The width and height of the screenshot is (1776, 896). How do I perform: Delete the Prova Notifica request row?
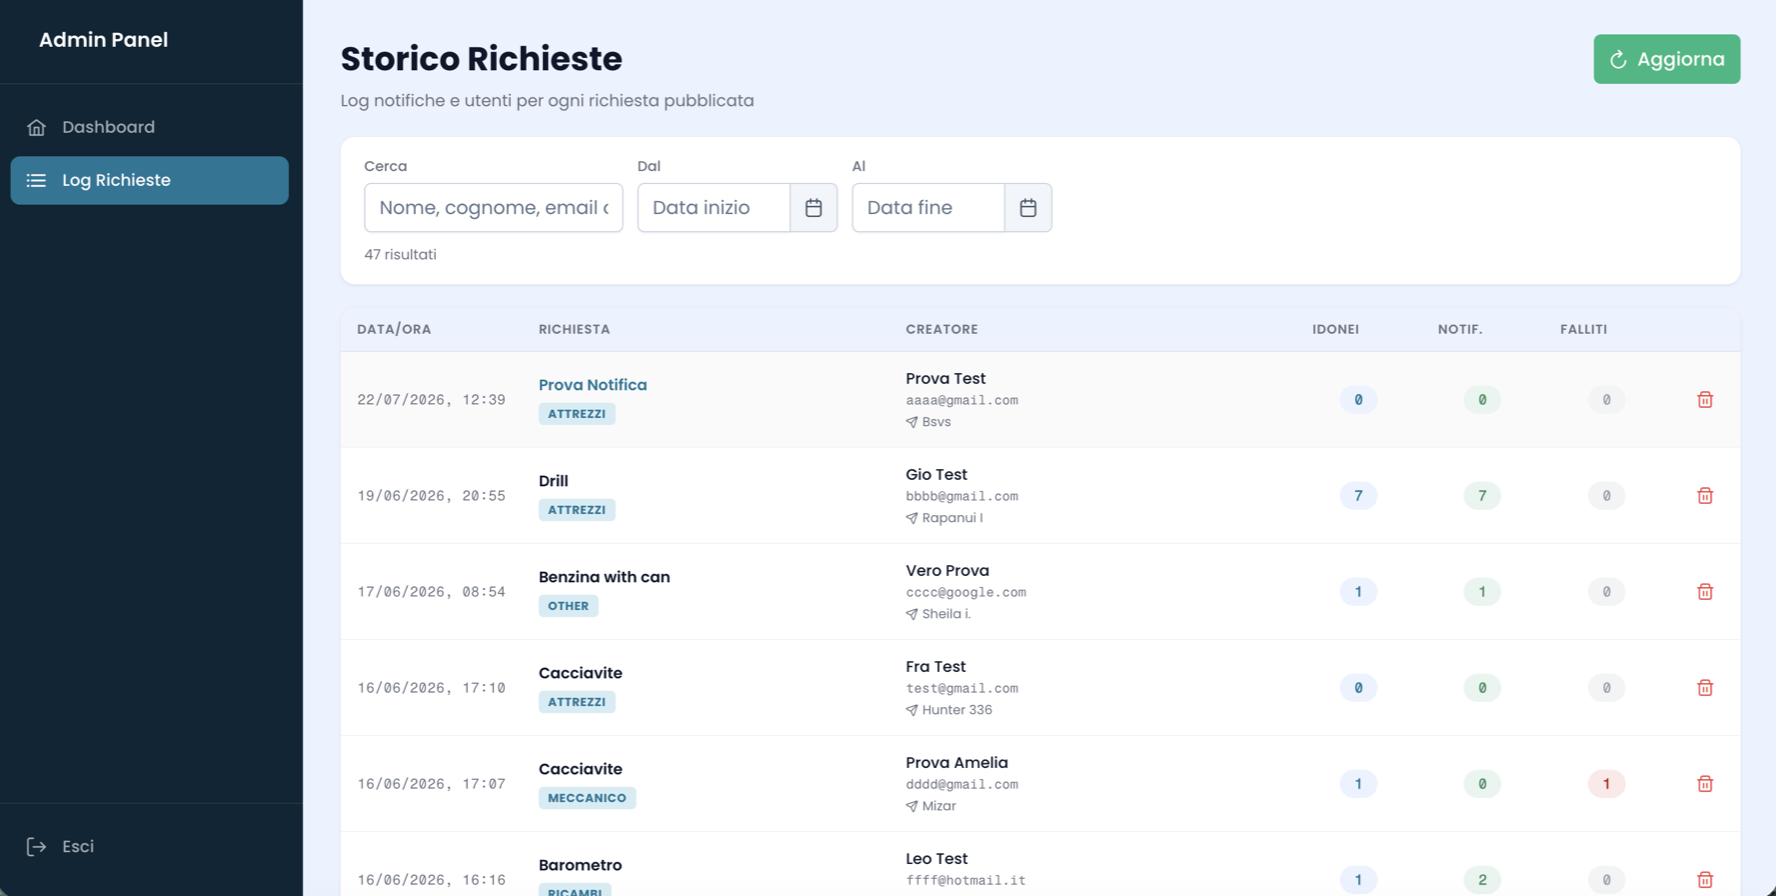tap(1705, 400)
